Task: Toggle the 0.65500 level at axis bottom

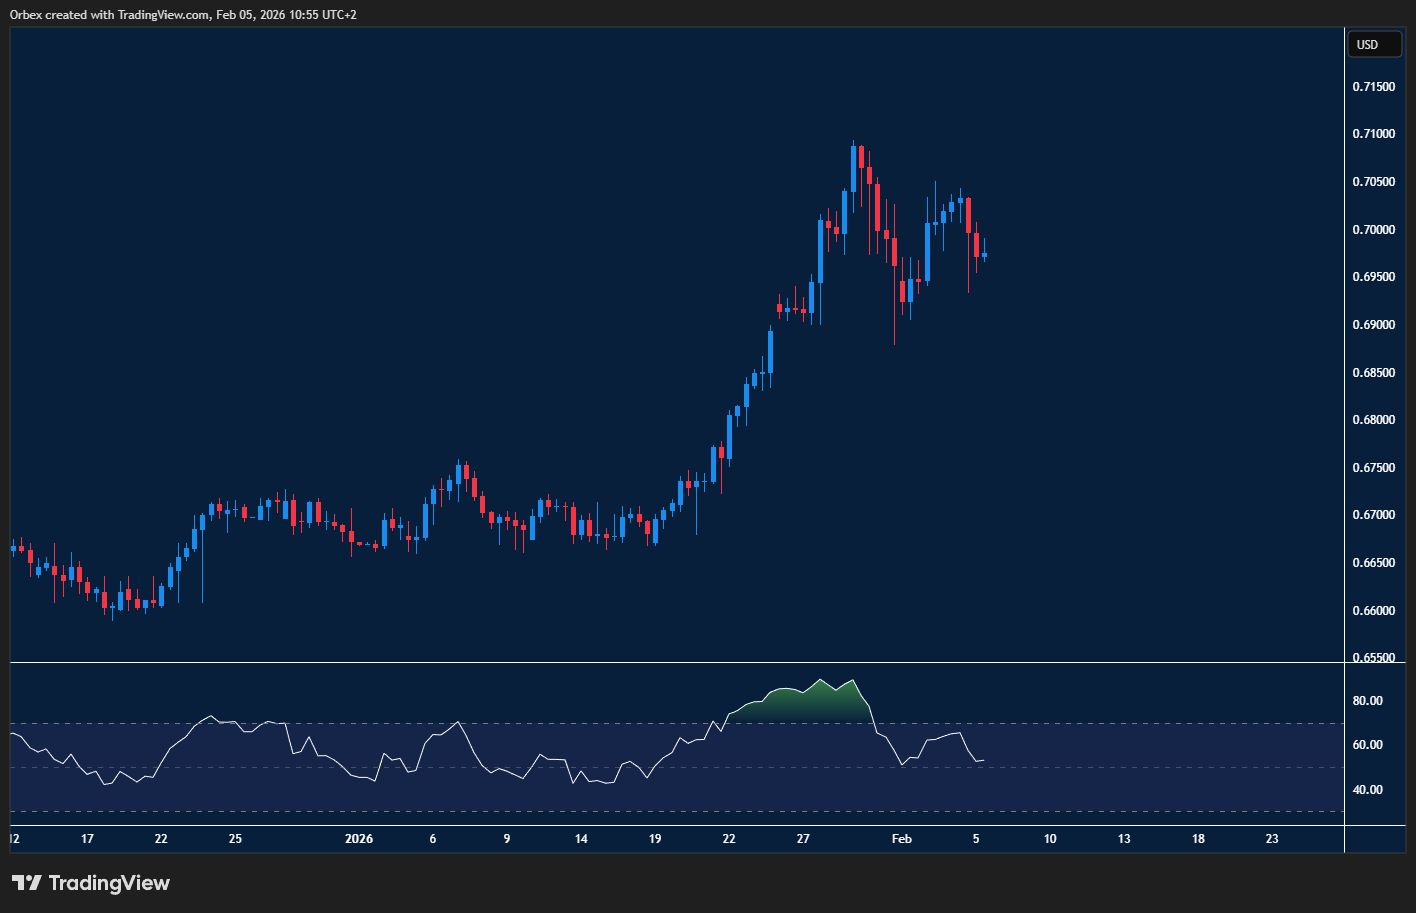Action: [1374, 657]
